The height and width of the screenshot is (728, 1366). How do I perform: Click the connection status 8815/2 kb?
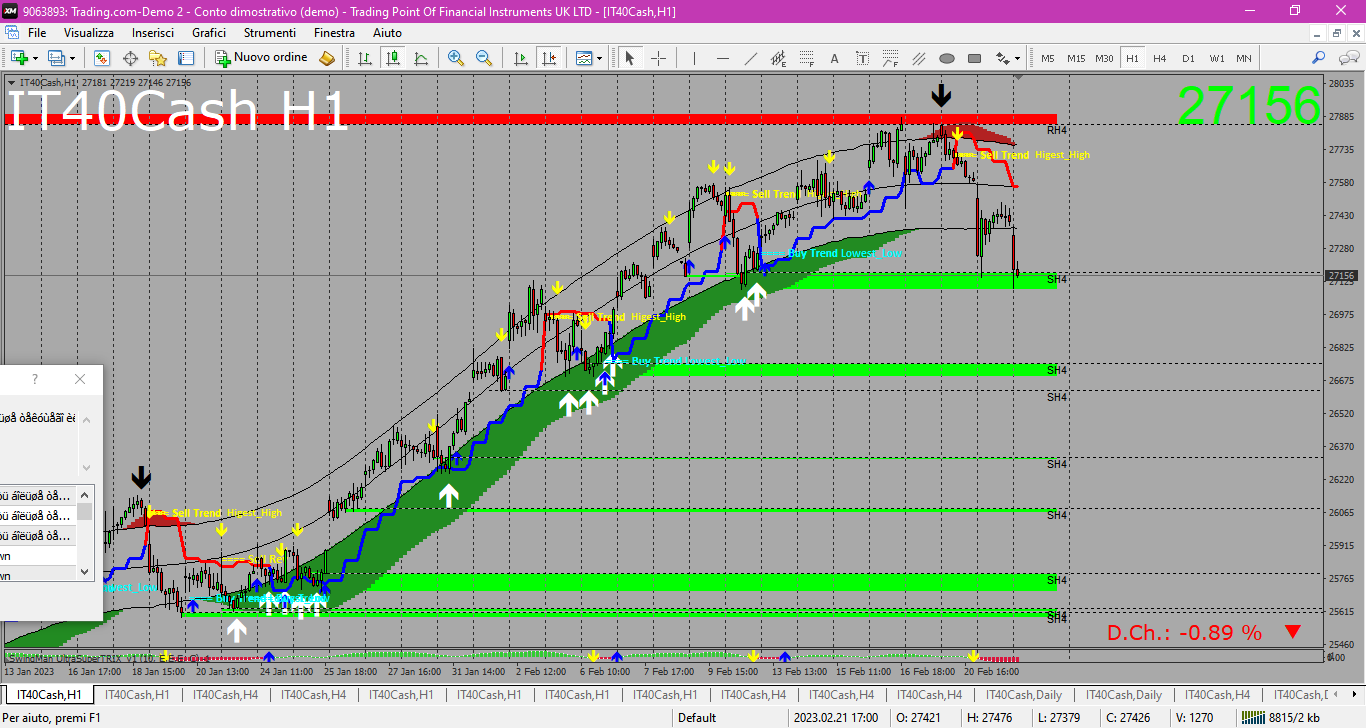[x=1279, y=717]
